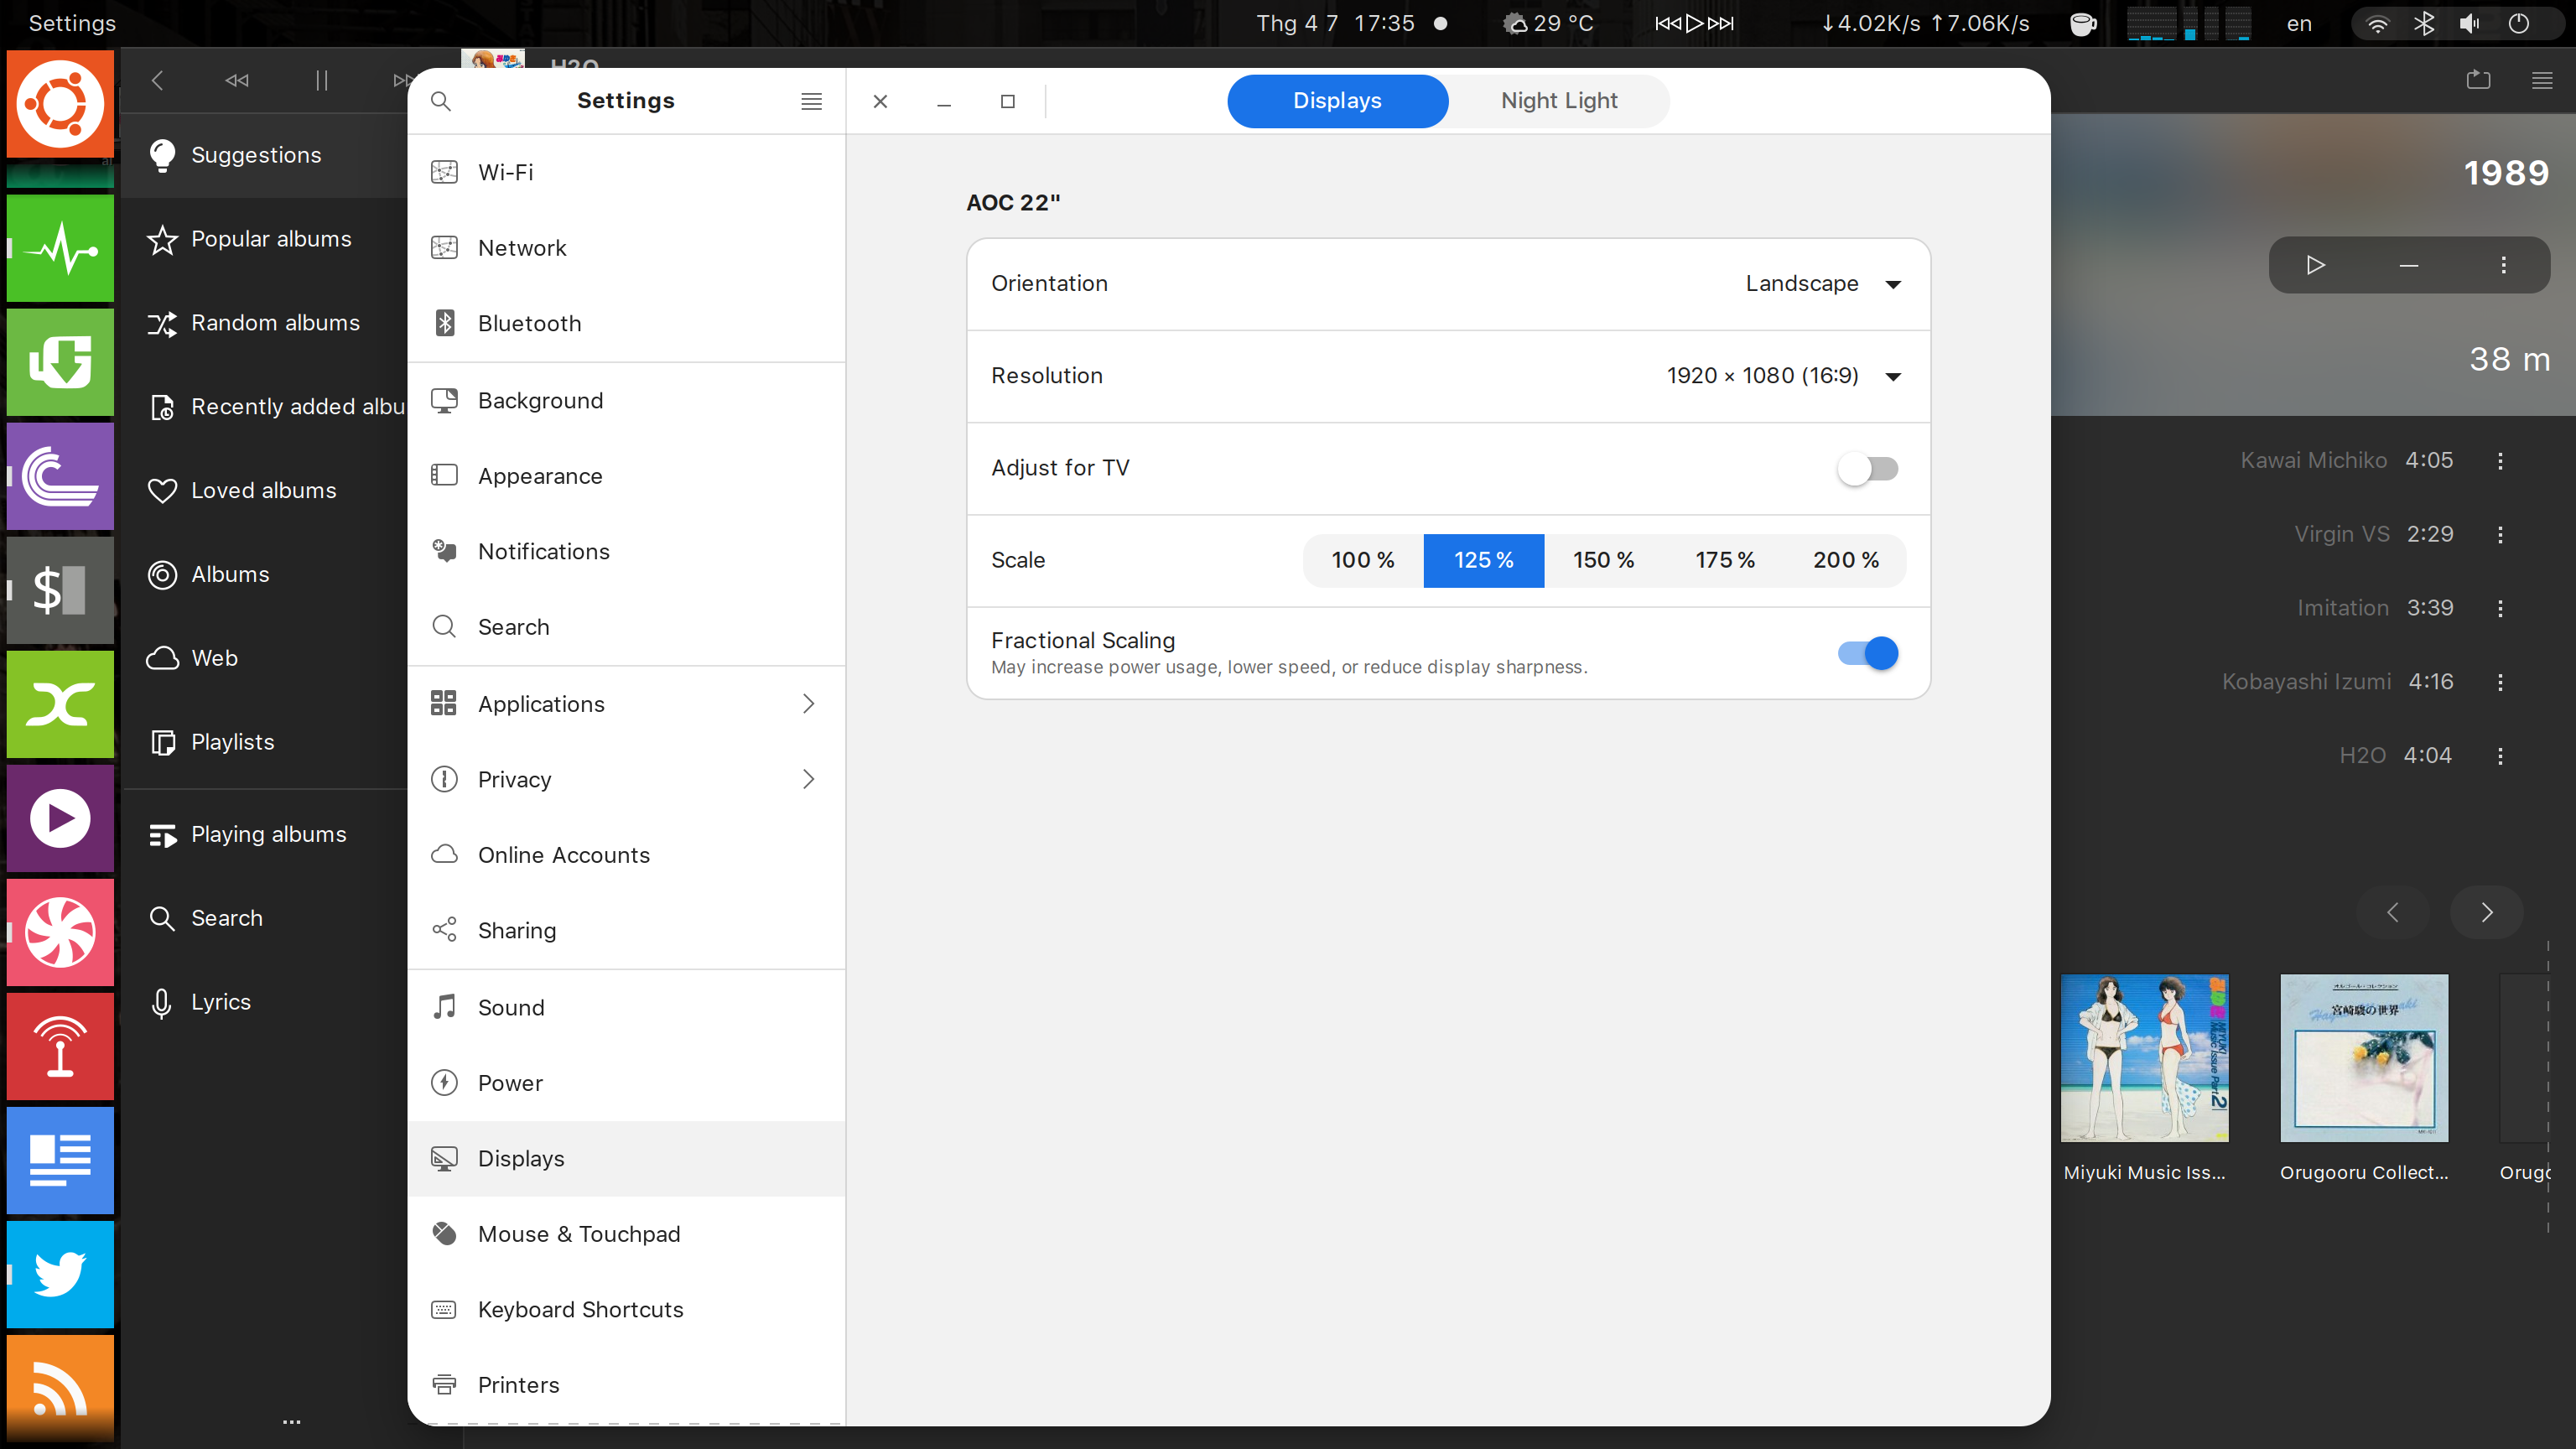
Task: Go to previous album carousel page
Action: (2393, 912)
